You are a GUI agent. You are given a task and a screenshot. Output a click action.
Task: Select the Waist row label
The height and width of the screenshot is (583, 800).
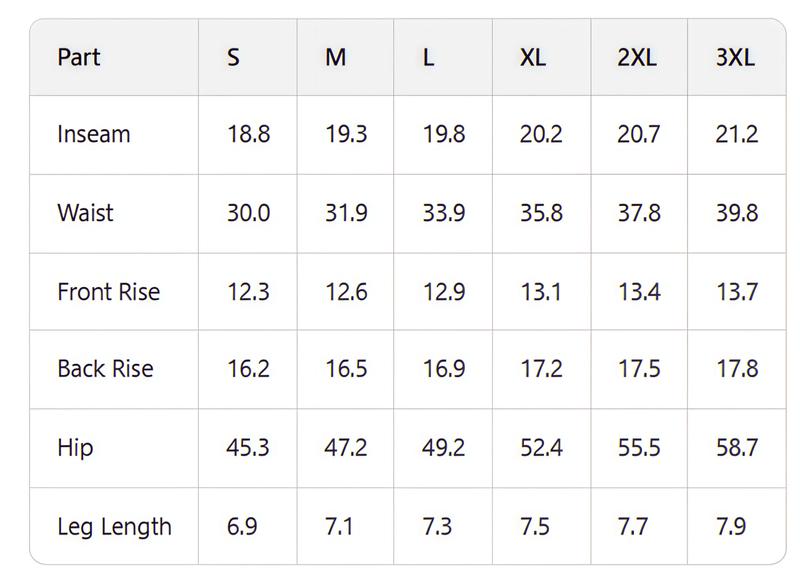(85, 213)
